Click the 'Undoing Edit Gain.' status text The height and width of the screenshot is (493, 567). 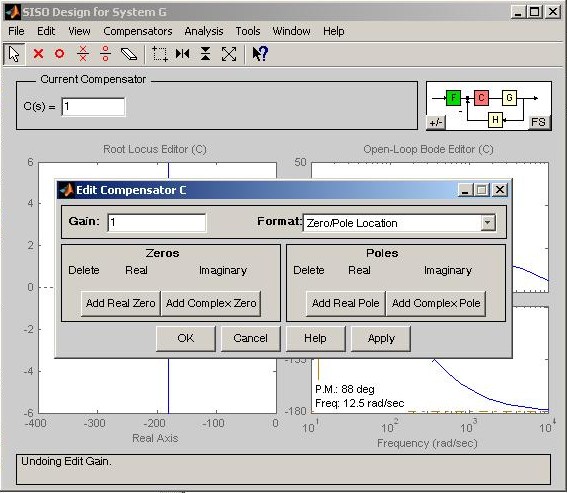66,462
